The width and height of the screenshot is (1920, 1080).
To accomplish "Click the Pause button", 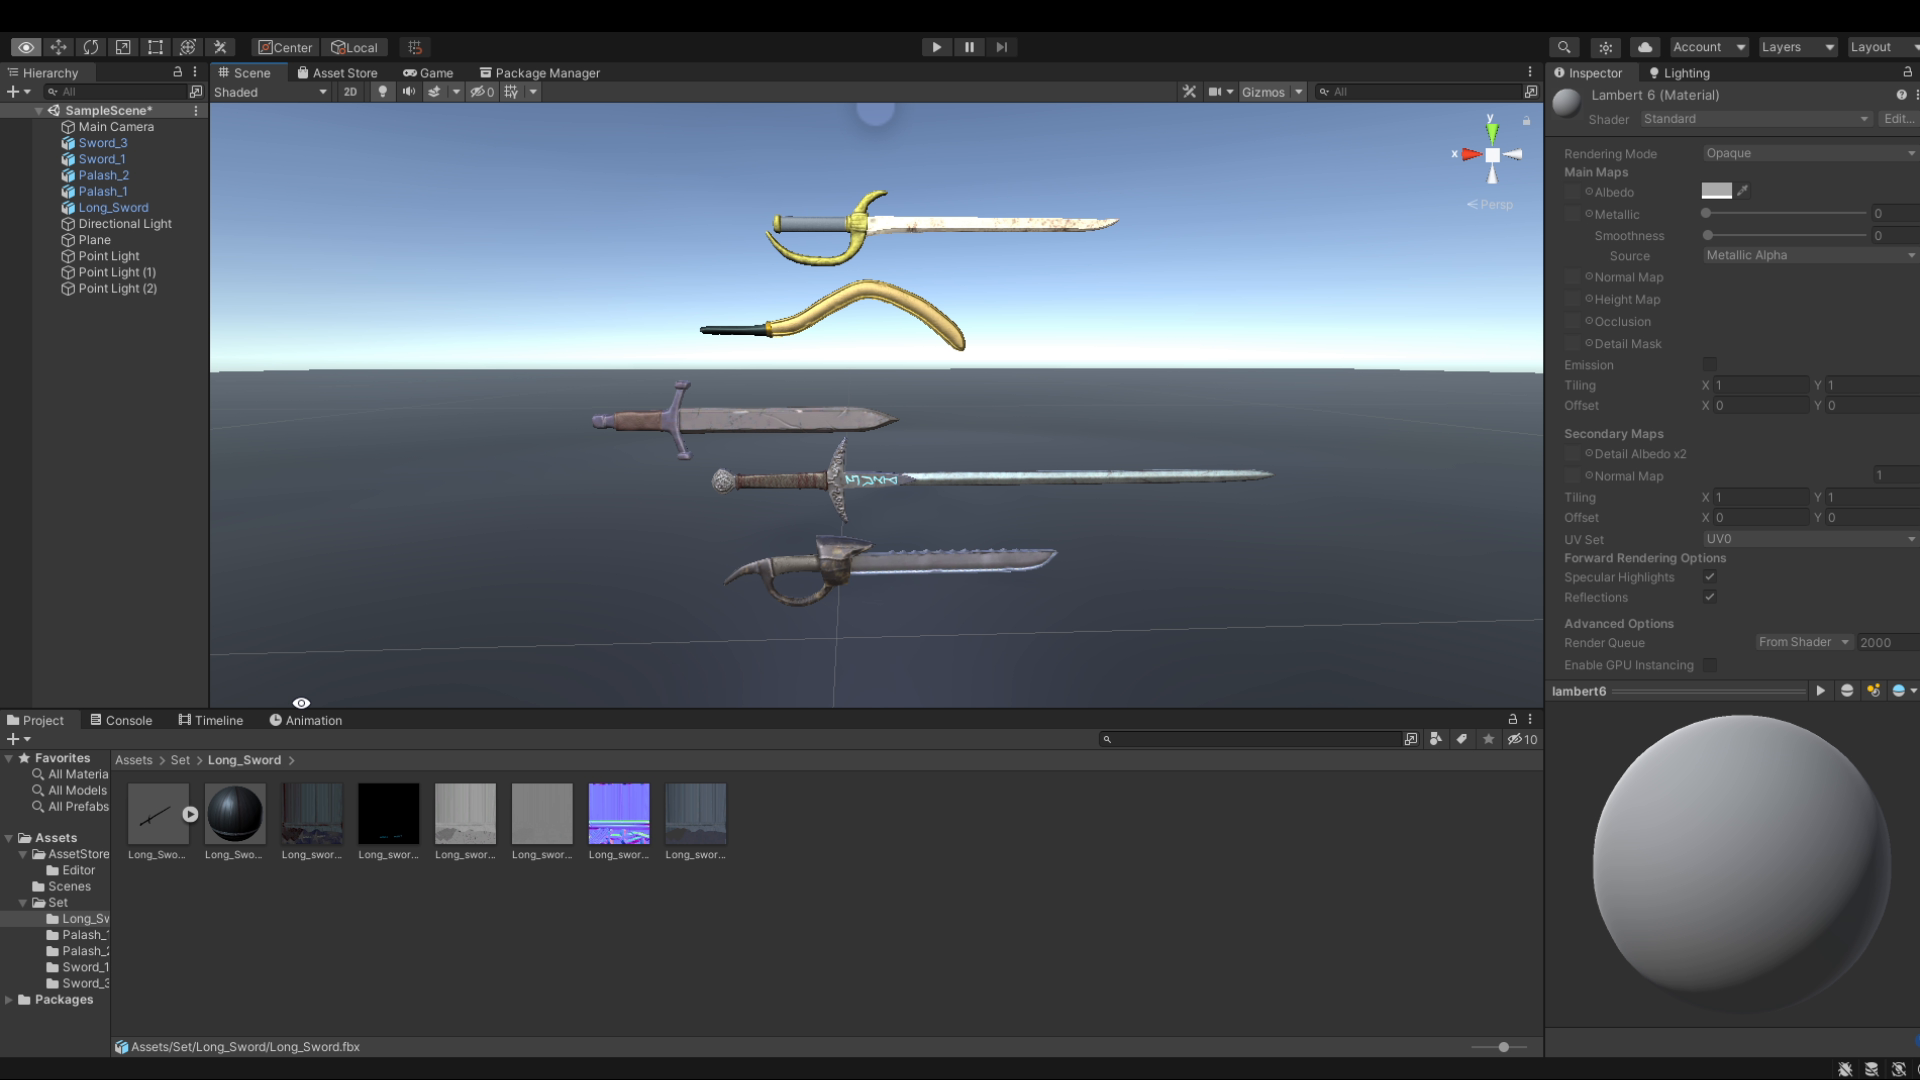I will coord(969,47).
